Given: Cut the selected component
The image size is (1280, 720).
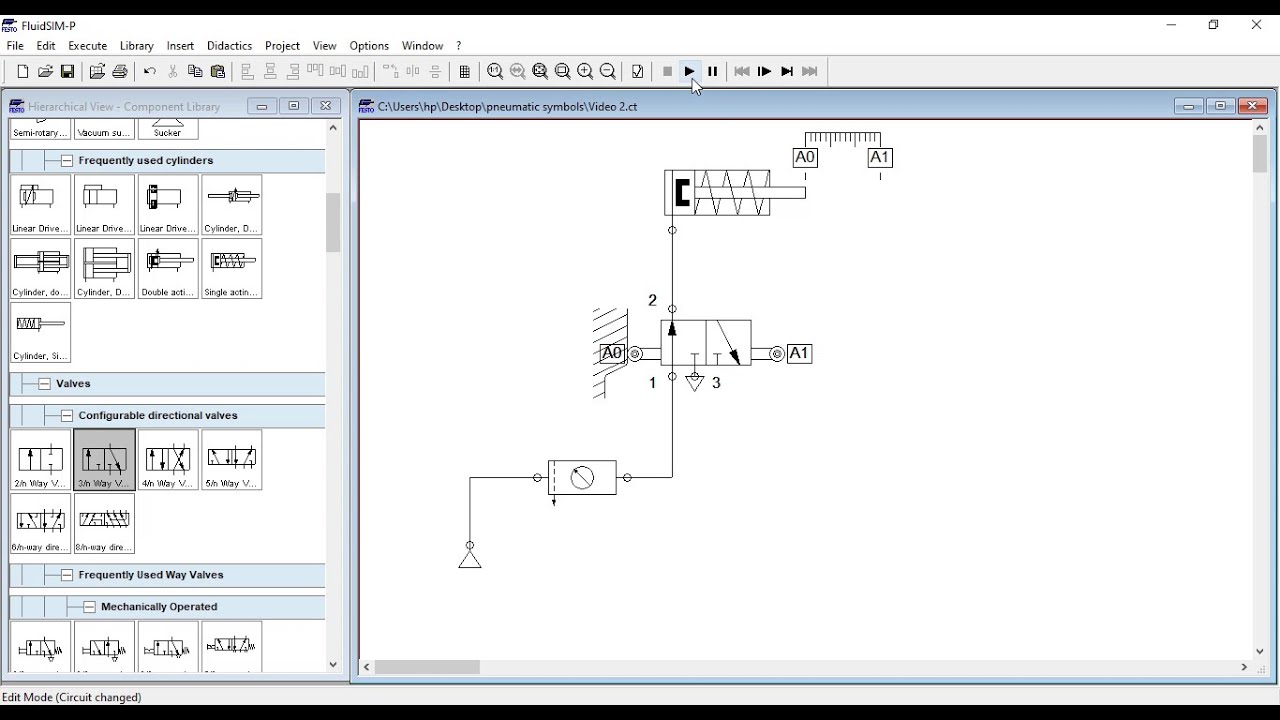Looking at the screenshot, I should coord(173,71).
